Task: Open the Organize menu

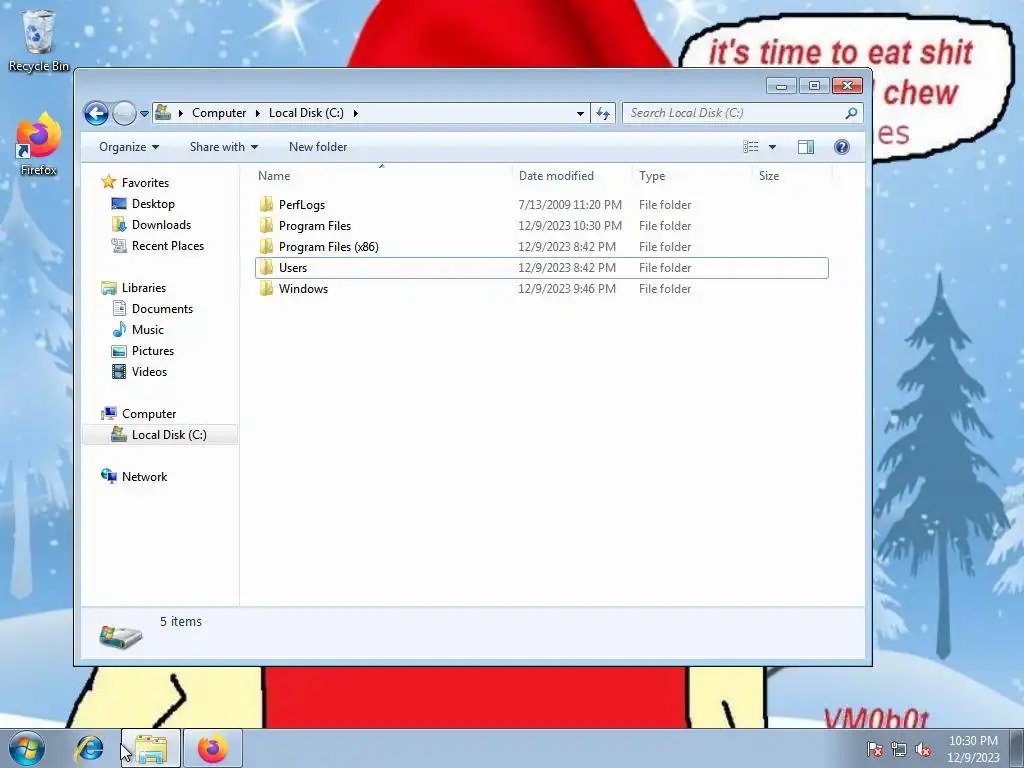Action: (x=129, y=147)
